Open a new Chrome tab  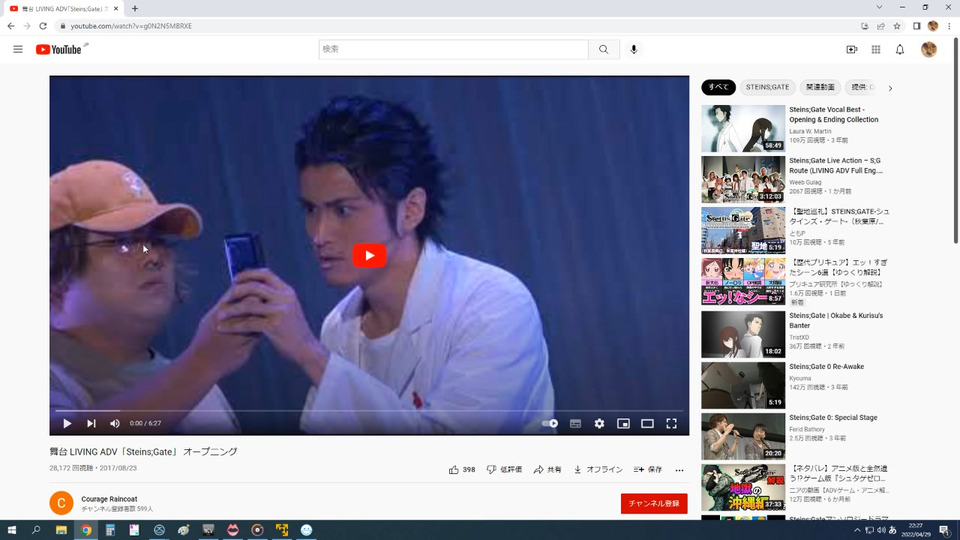tap(135, 9)
